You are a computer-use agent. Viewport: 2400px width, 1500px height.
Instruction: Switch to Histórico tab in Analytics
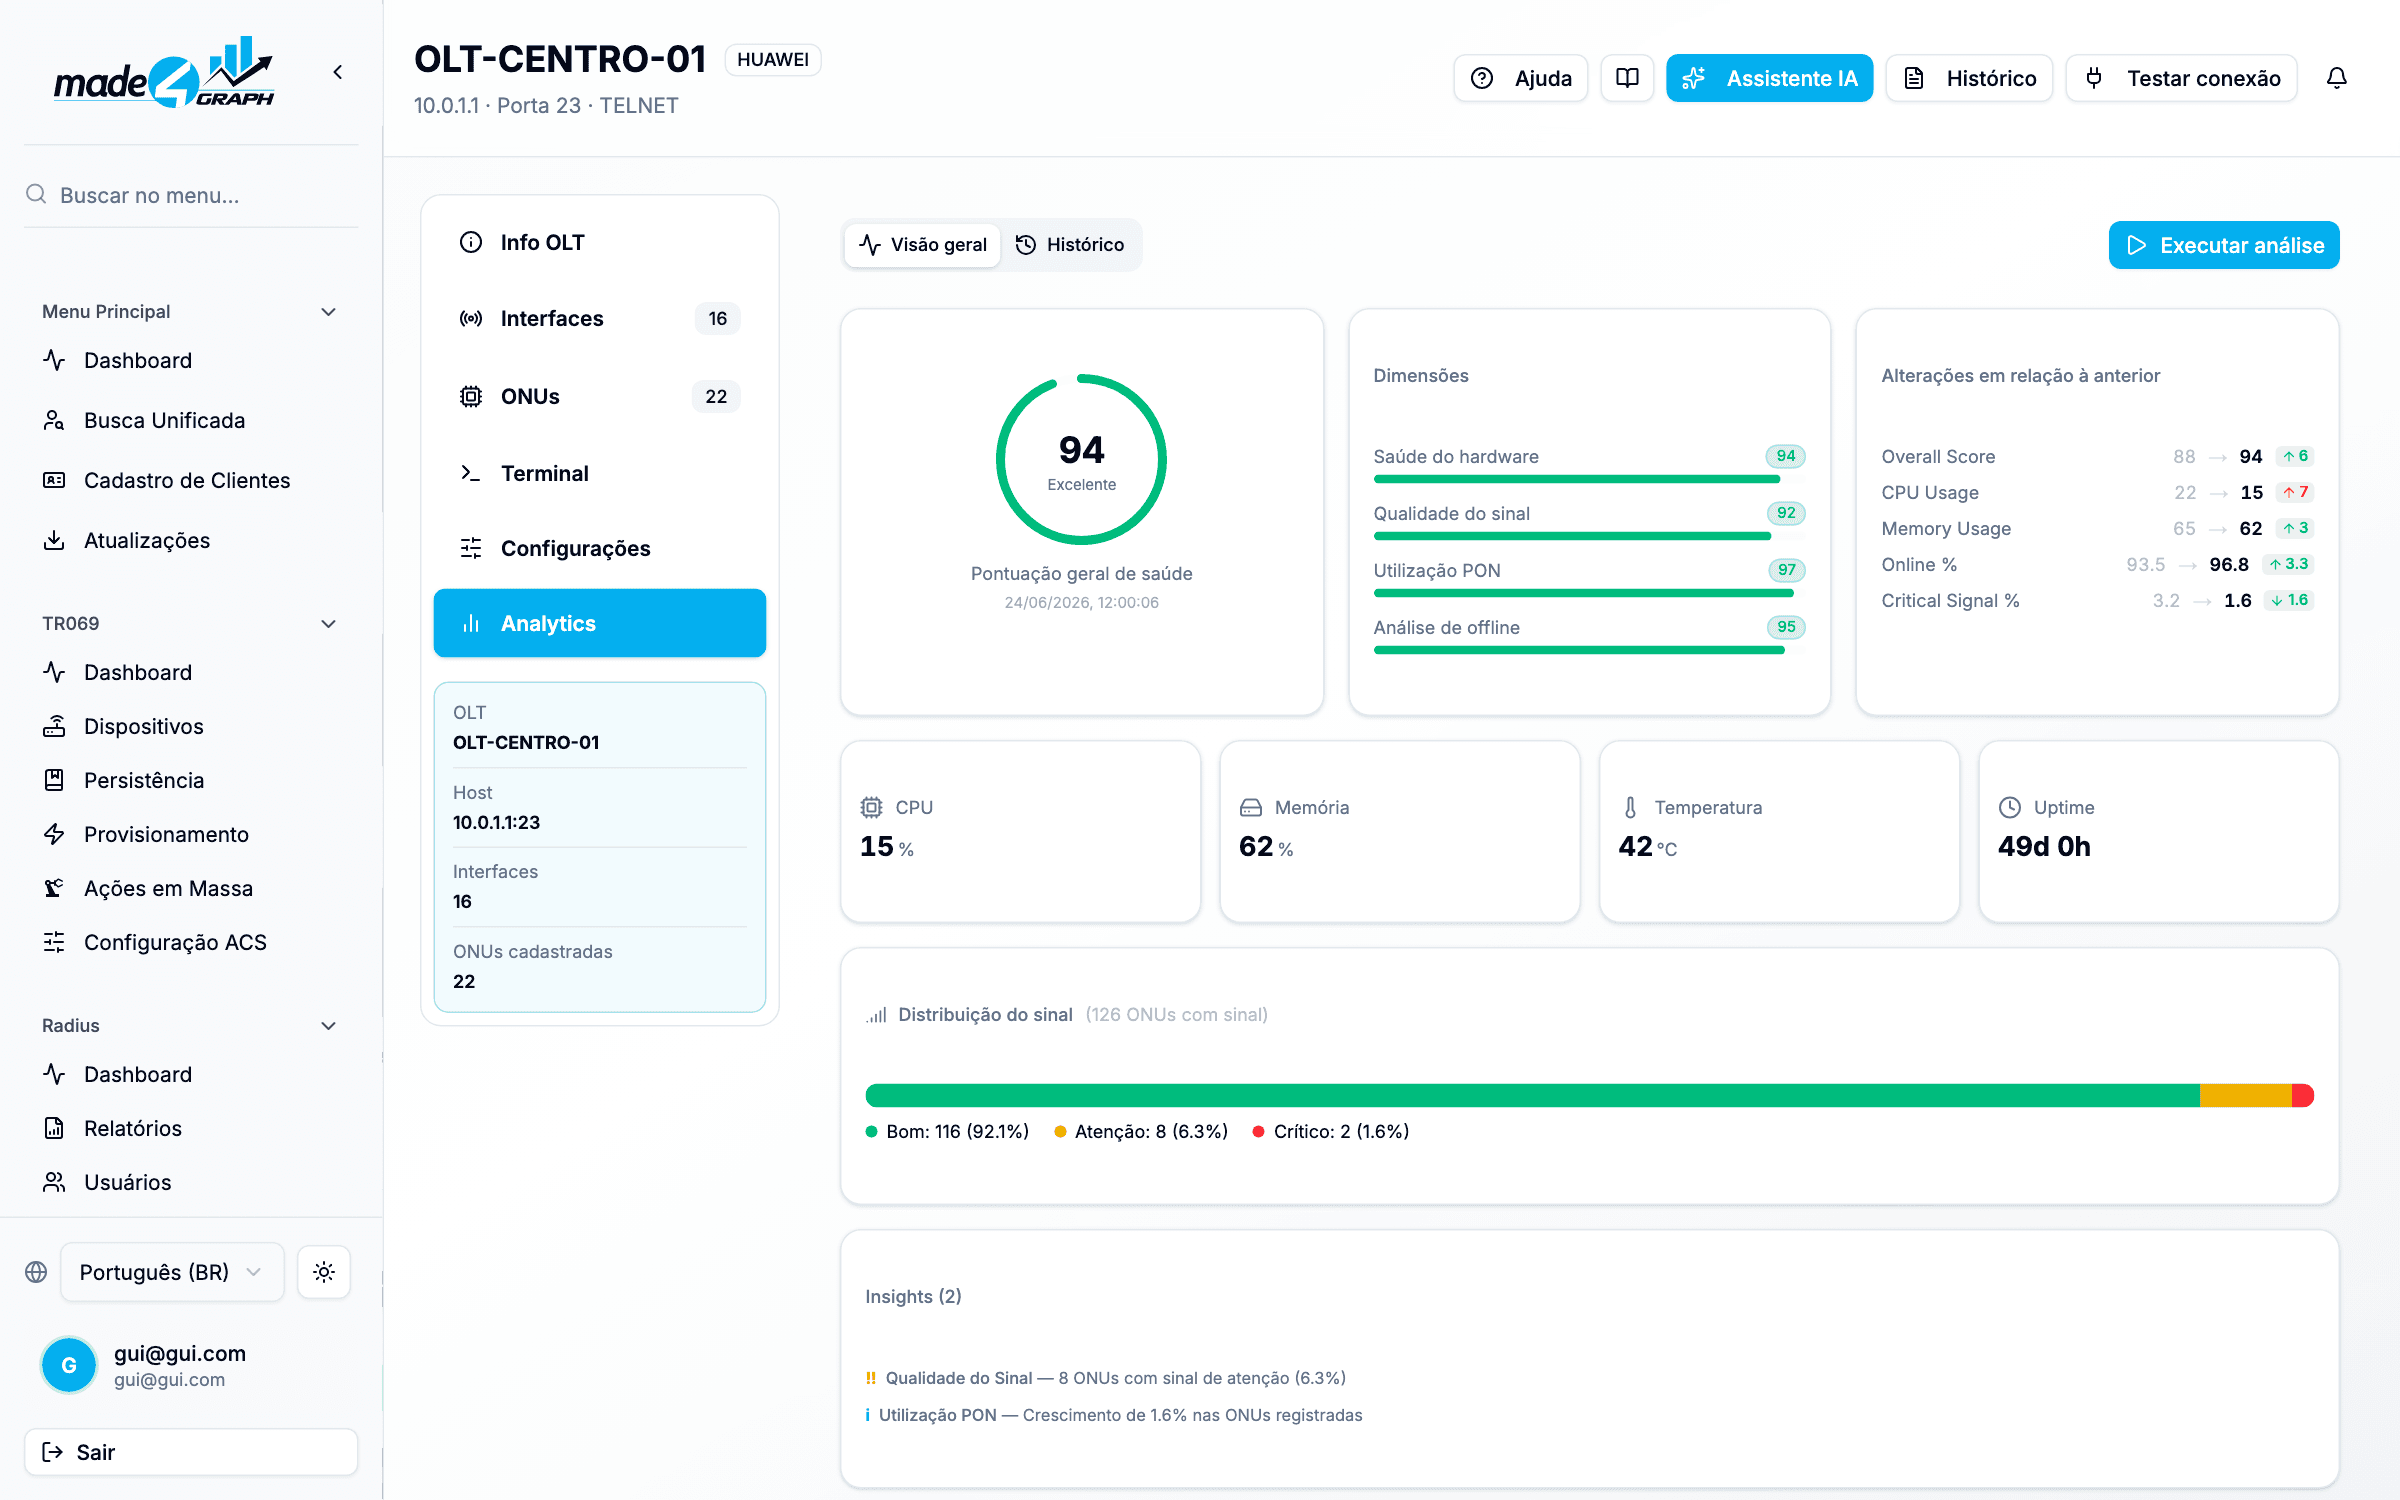point(1070,245)
